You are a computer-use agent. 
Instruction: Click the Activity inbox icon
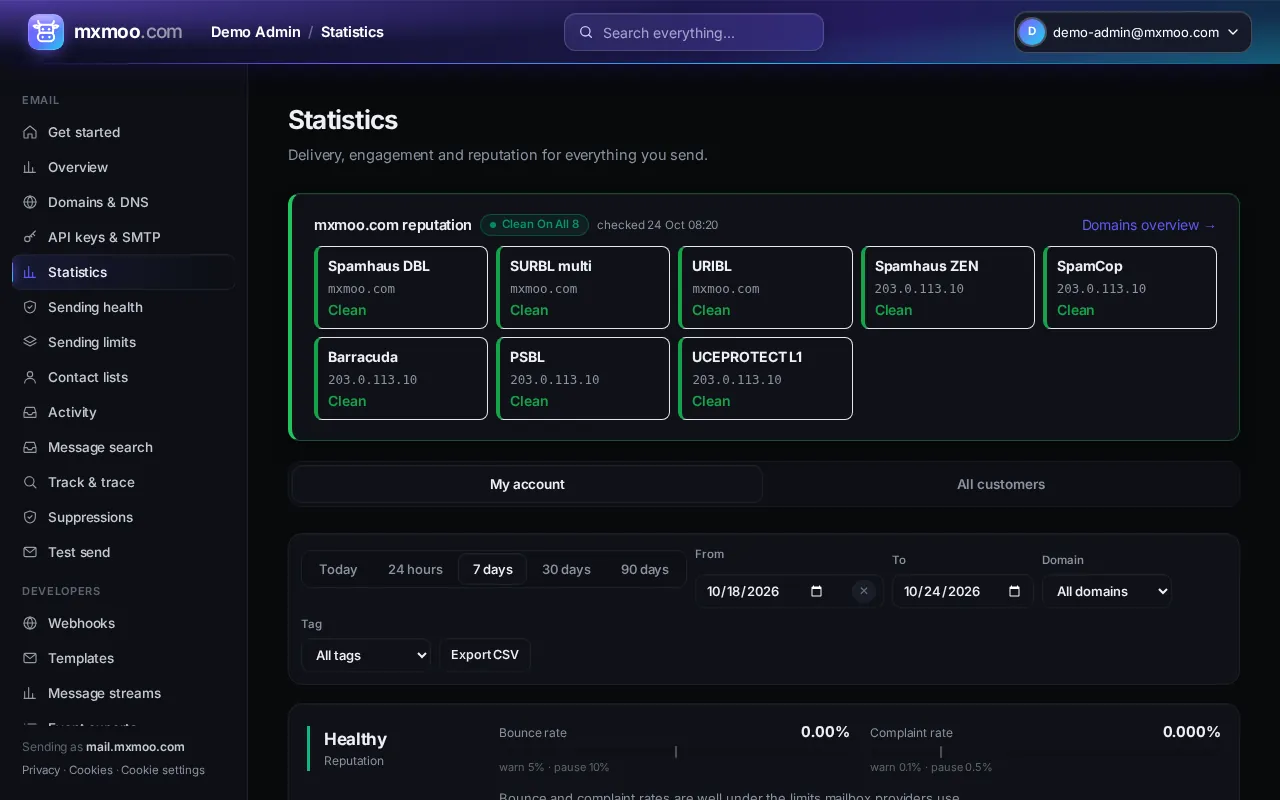pyautogui.click(x=30, y=412)
